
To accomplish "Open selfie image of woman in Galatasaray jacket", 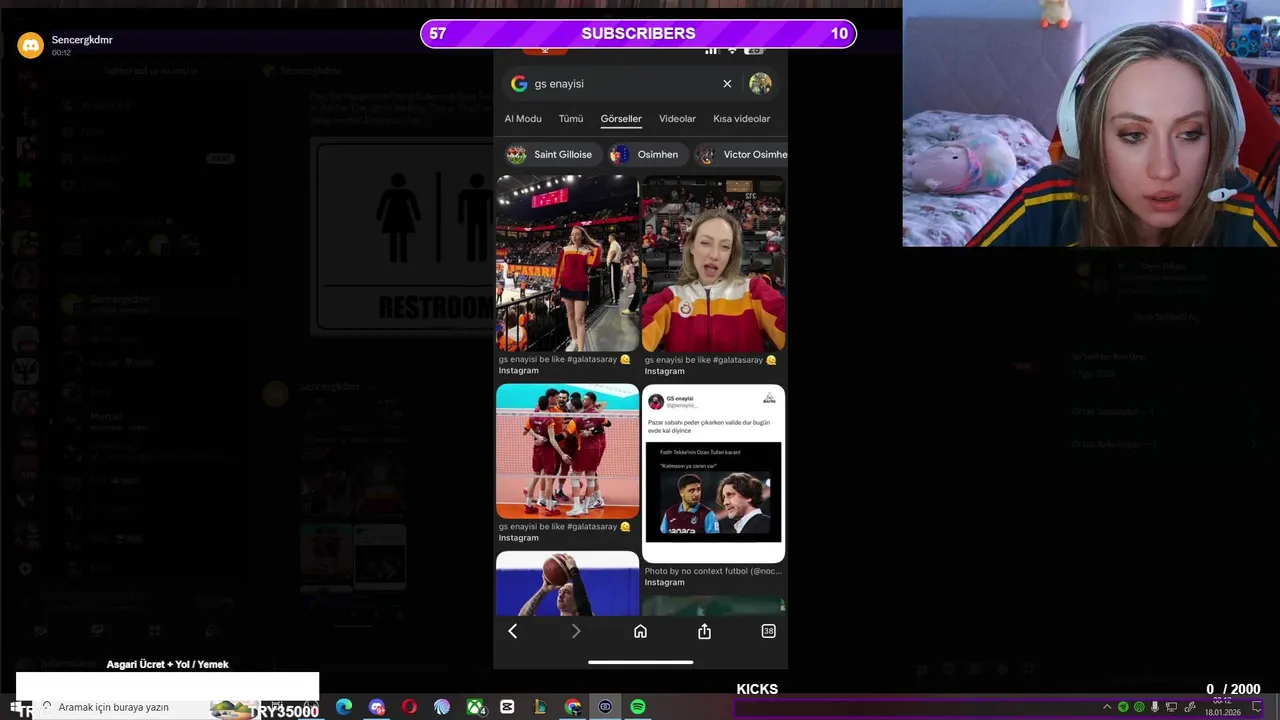I will (713, 263).
